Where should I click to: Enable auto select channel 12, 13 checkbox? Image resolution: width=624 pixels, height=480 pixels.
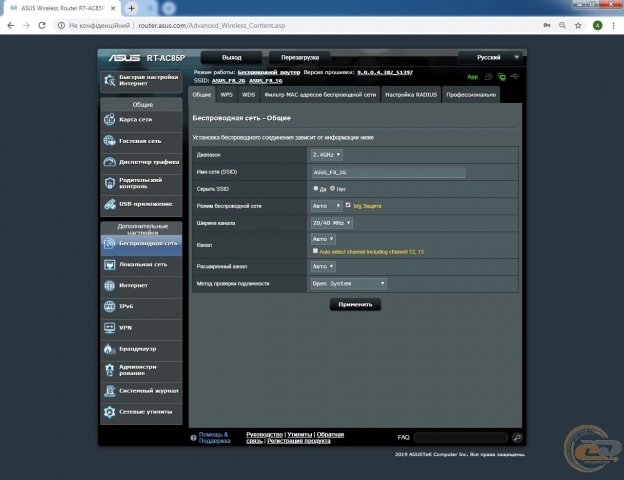click(316, 251)
